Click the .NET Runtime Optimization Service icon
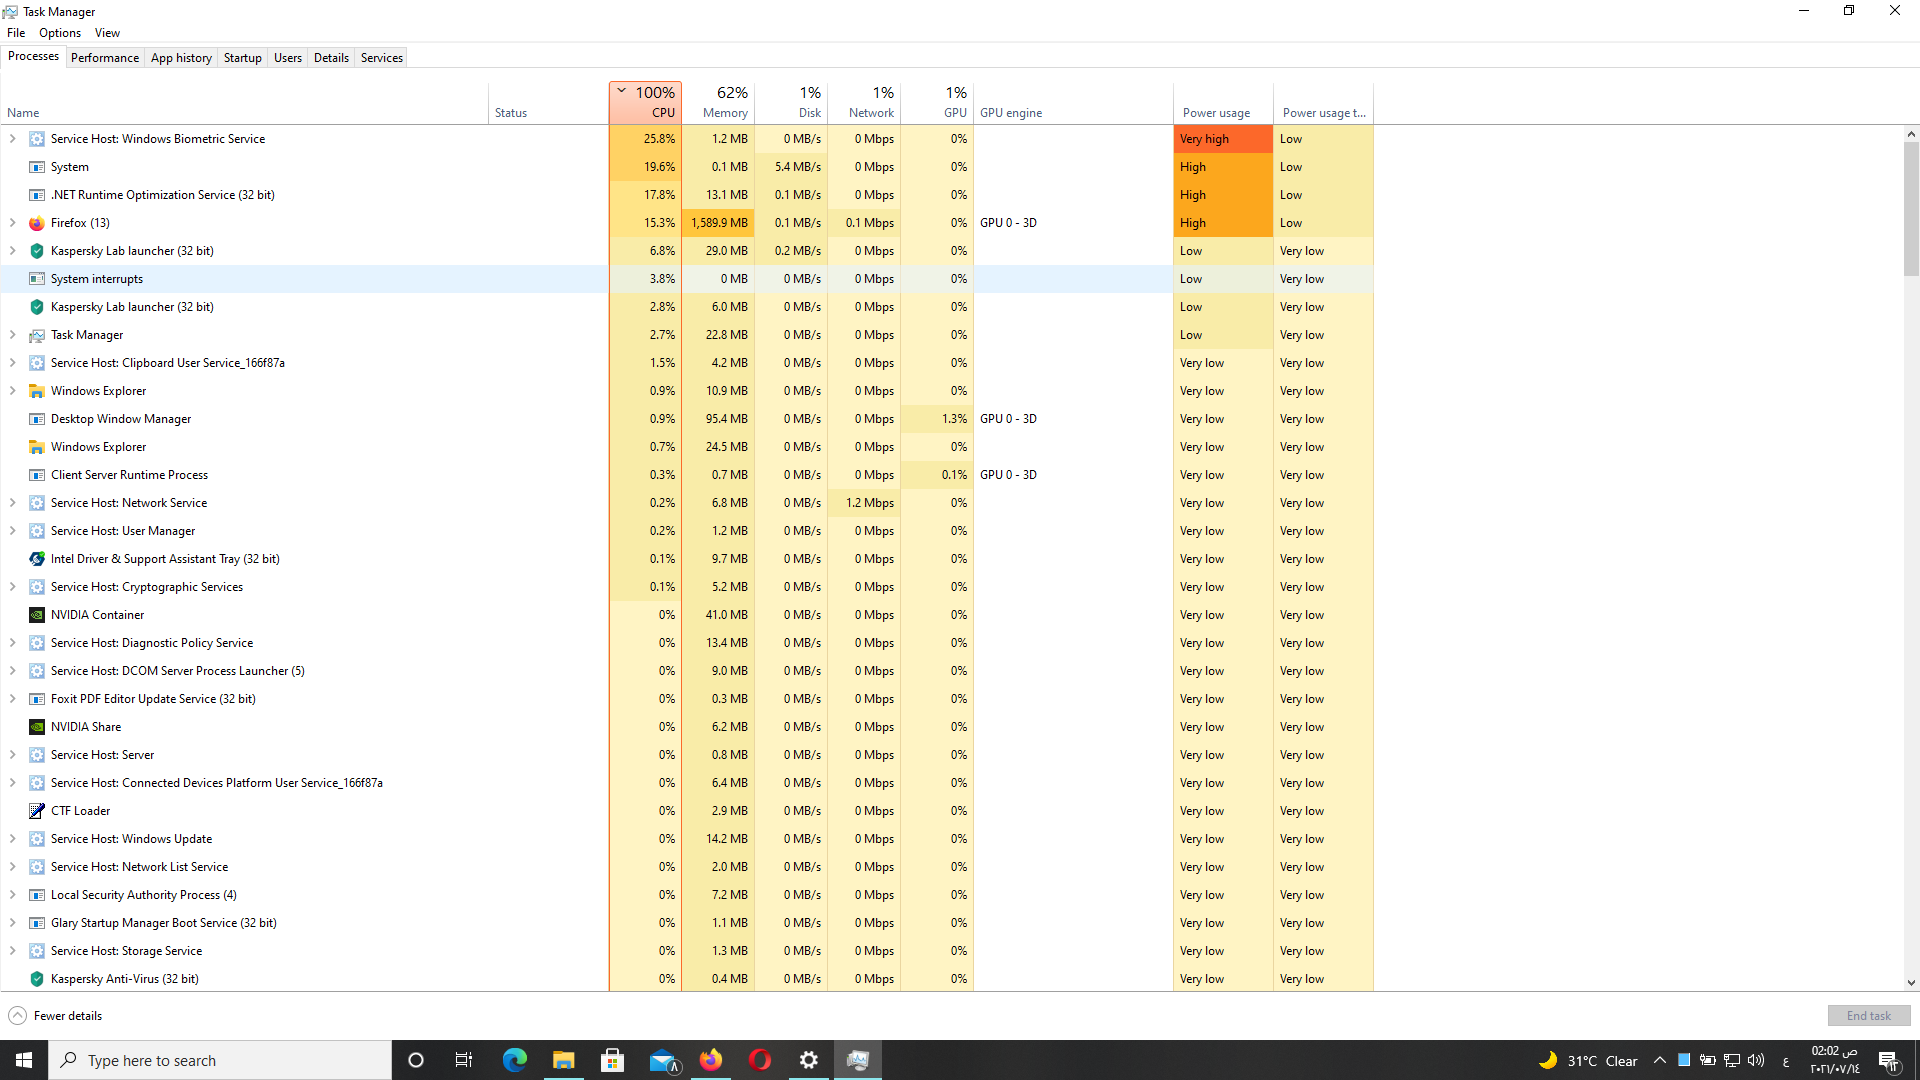 (37, 195)
